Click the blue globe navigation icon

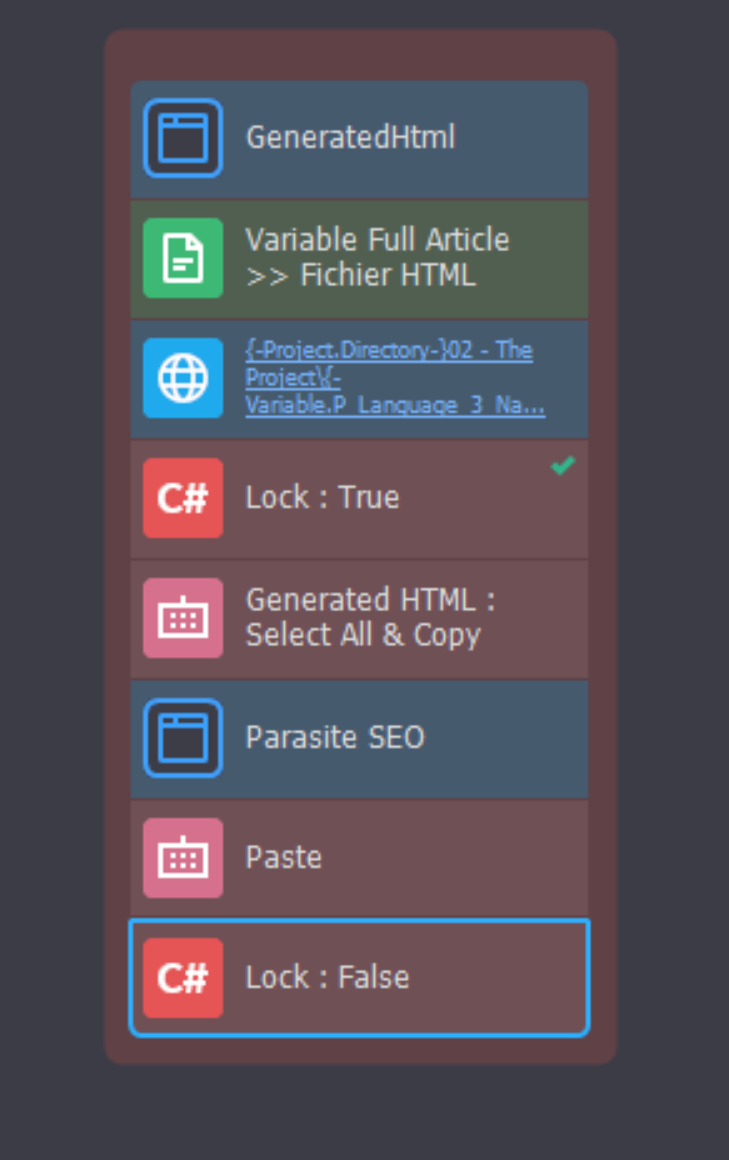tap(183, 378)
